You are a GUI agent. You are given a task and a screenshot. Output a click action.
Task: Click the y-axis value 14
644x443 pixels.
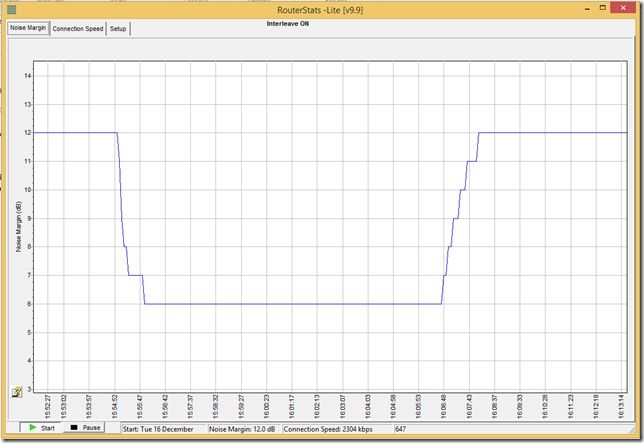point(28,76)
